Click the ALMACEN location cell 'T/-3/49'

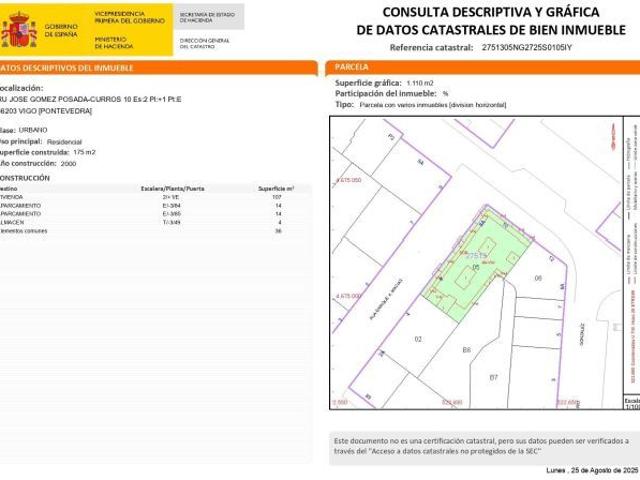point(171,222)
